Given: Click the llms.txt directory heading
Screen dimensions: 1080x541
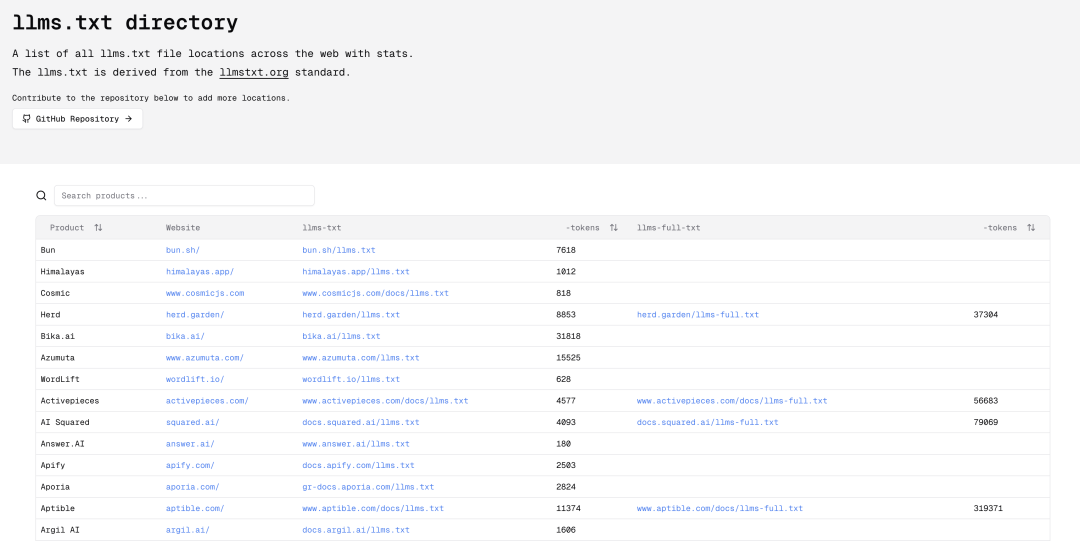Looking at the screenshot, I should coord(125,22).
